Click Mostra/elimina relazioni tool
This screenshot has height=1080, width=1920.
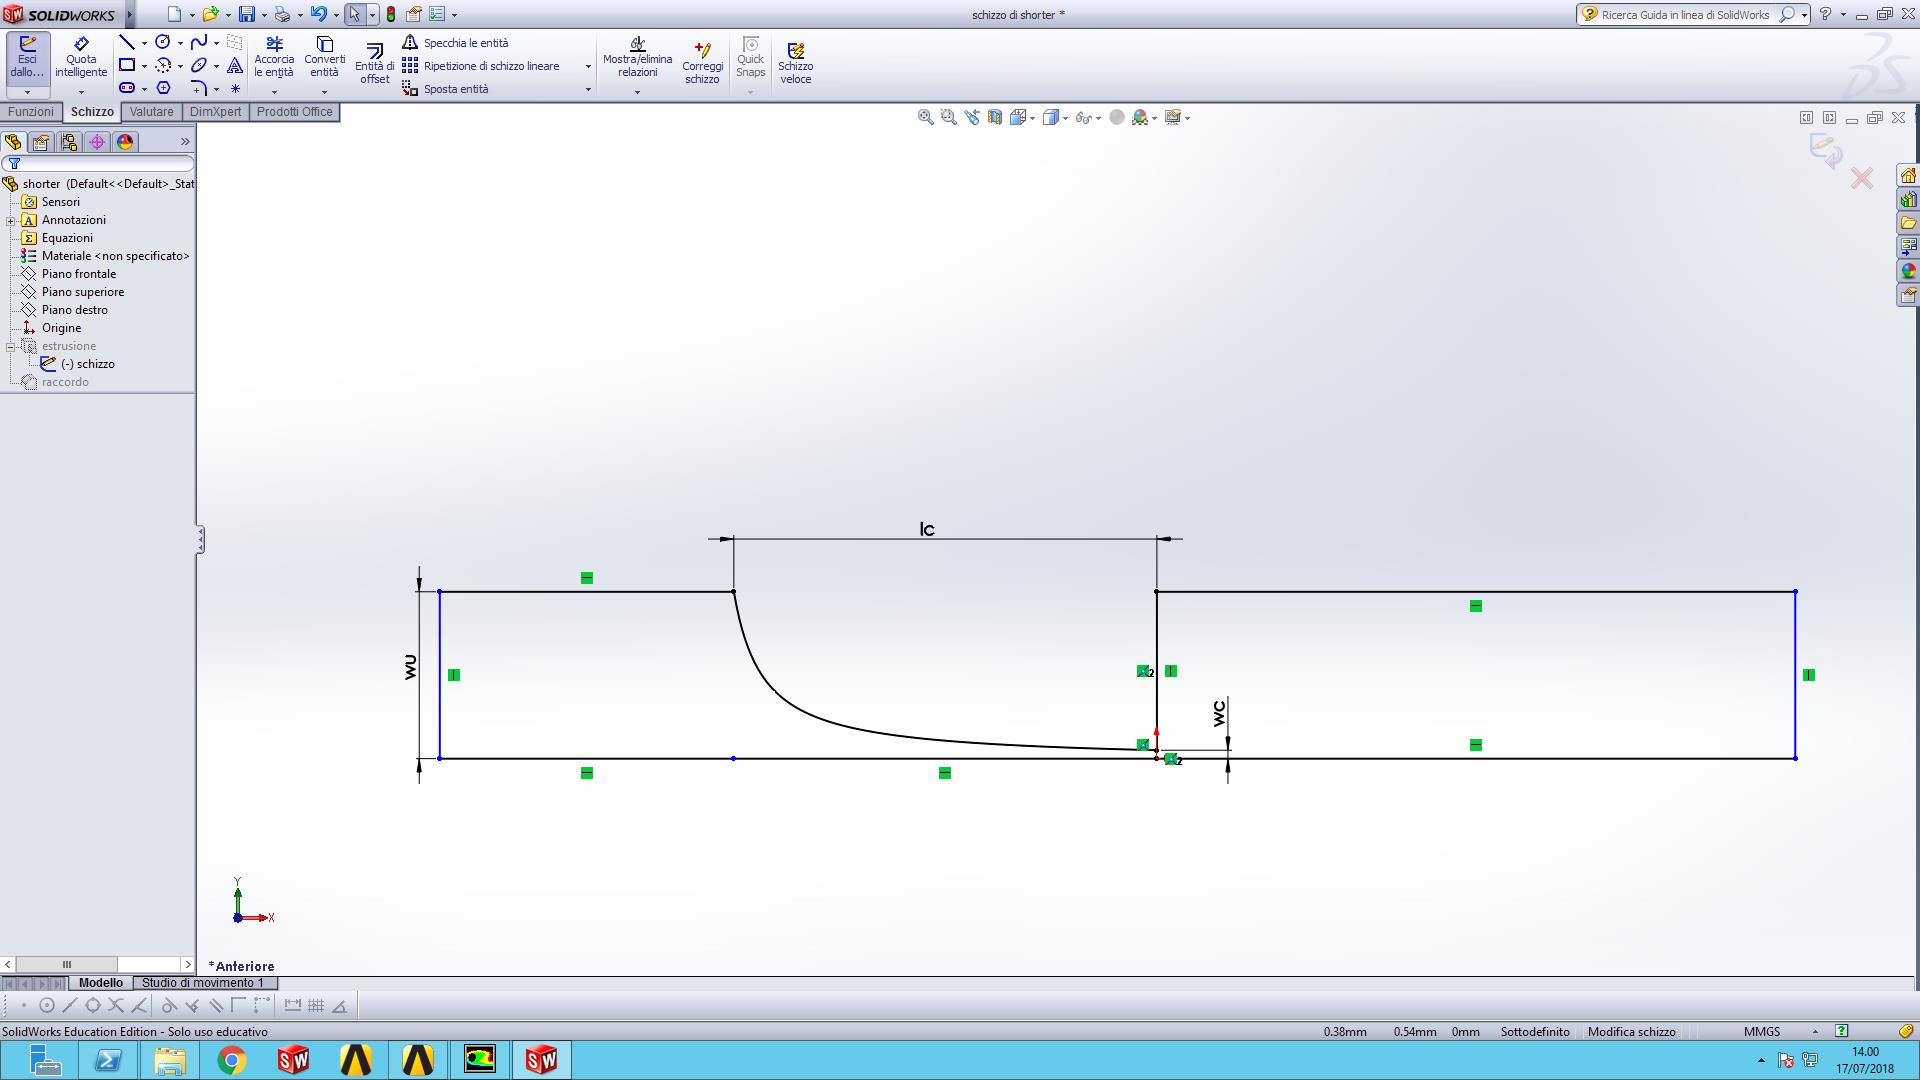click(x=637, y=58)
